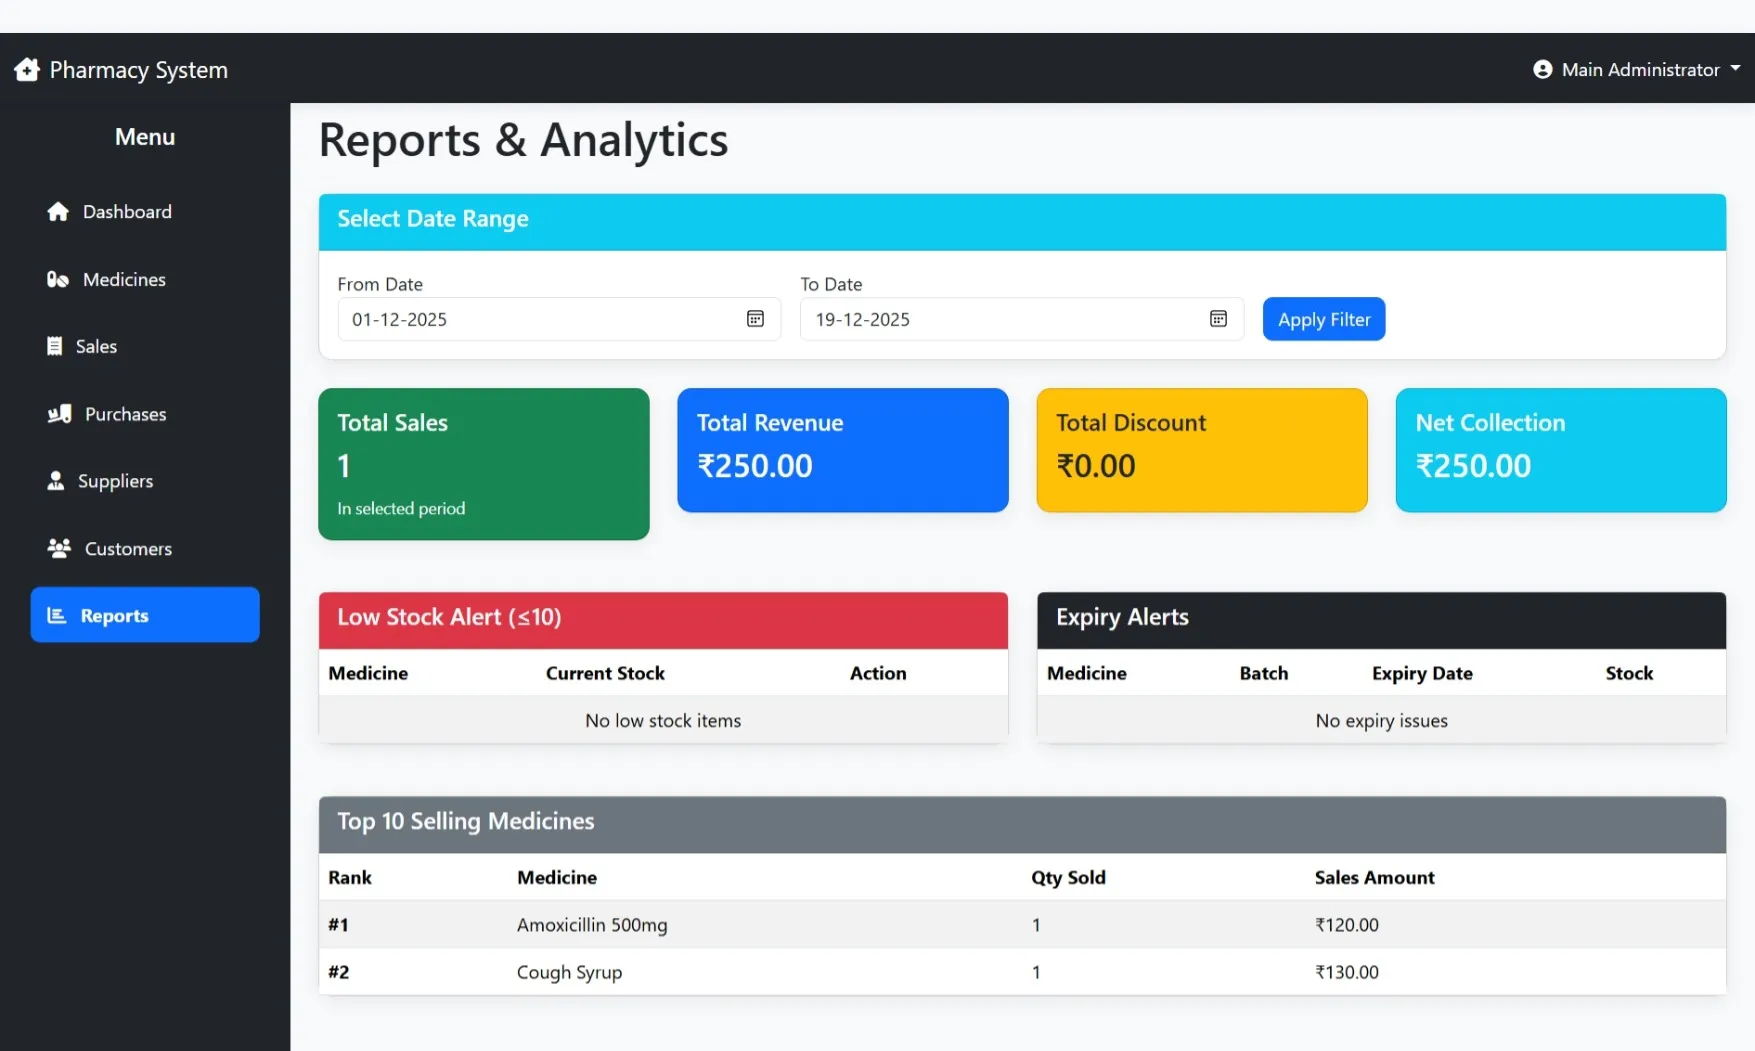Go to the Customers menu item

coord(128,549)
